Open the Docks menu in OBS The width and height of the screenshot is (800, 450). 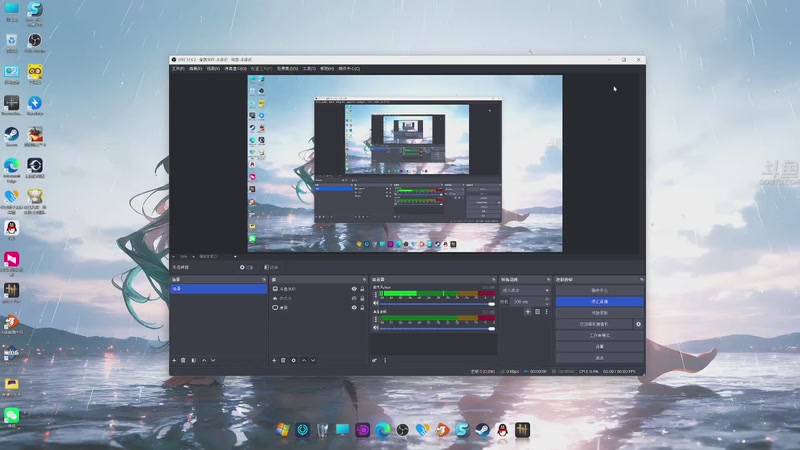click(235, 68)
